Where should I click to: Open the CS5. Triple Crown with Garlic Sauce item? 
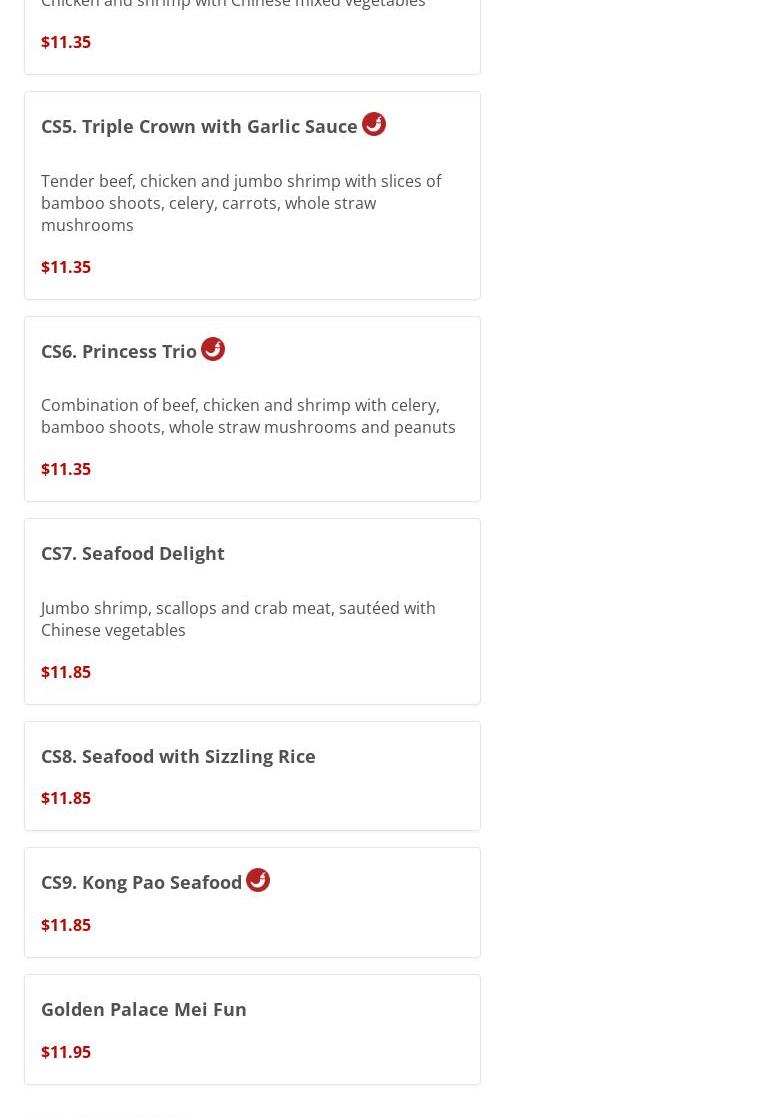click(199, 127)
